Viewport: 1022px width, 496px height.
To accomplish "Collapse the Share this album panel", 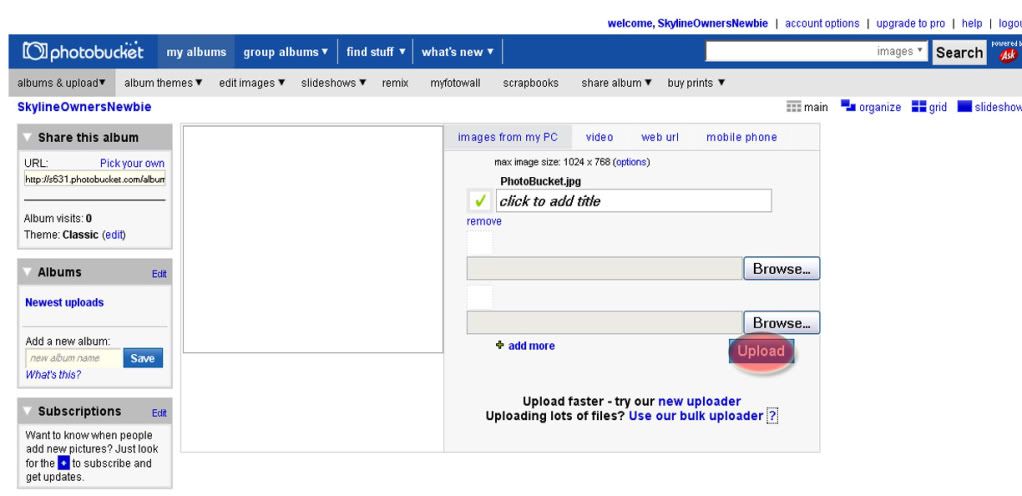I will pos(27,138).
